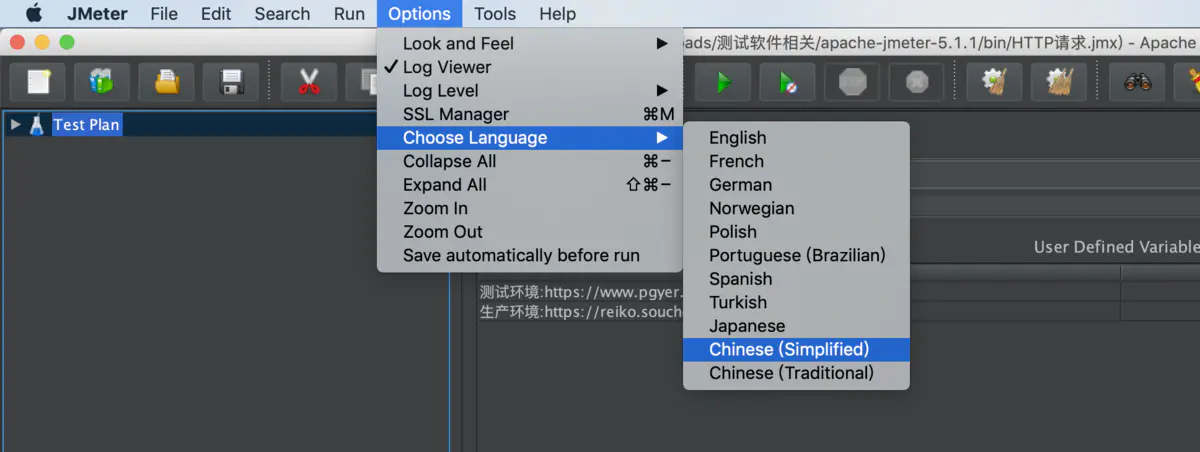This screenshot has height=452, width=1200.
Task: Select English language
Action: coord(797,138)
